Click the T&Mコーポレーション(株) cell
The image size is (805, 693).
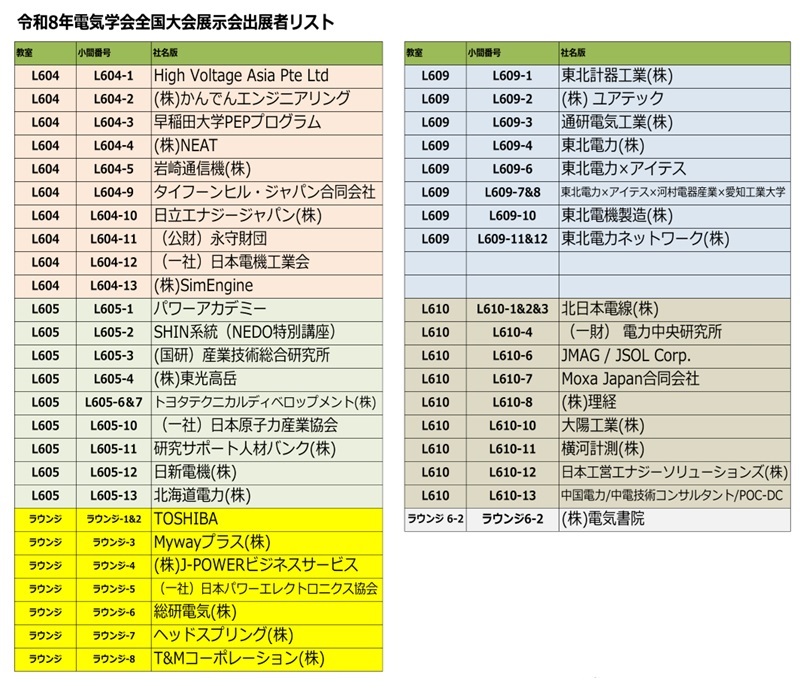click(240, 659)
